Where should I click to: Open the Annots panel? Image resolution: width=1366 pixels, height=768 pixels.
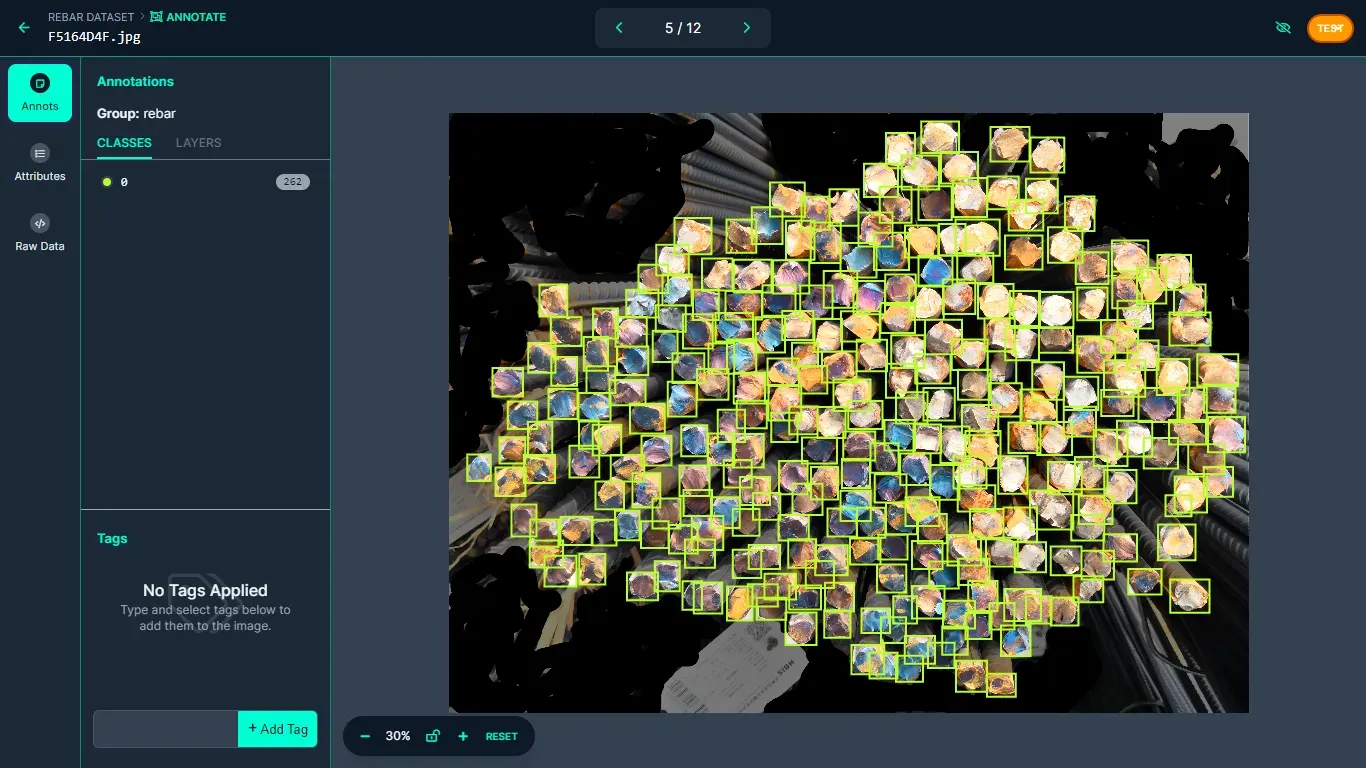(39, 92)
